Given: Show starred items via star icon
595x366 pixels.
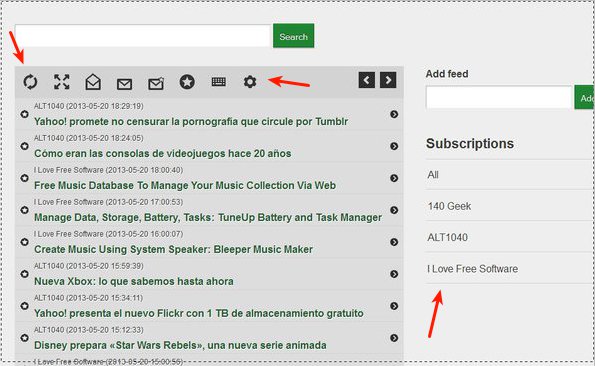Looking at the screenshot, I should pos(187,82).
